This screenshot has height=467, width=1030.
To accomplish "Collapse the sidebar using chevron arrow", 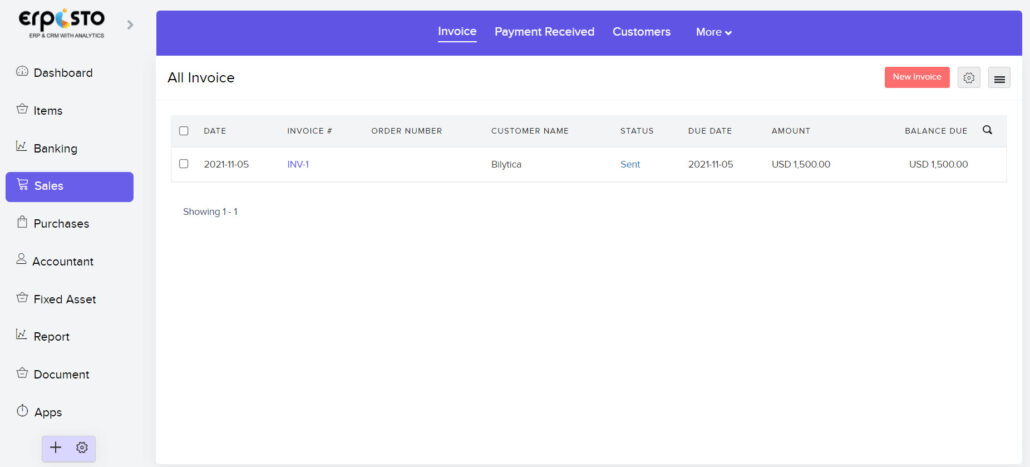I will click(130, 24).
